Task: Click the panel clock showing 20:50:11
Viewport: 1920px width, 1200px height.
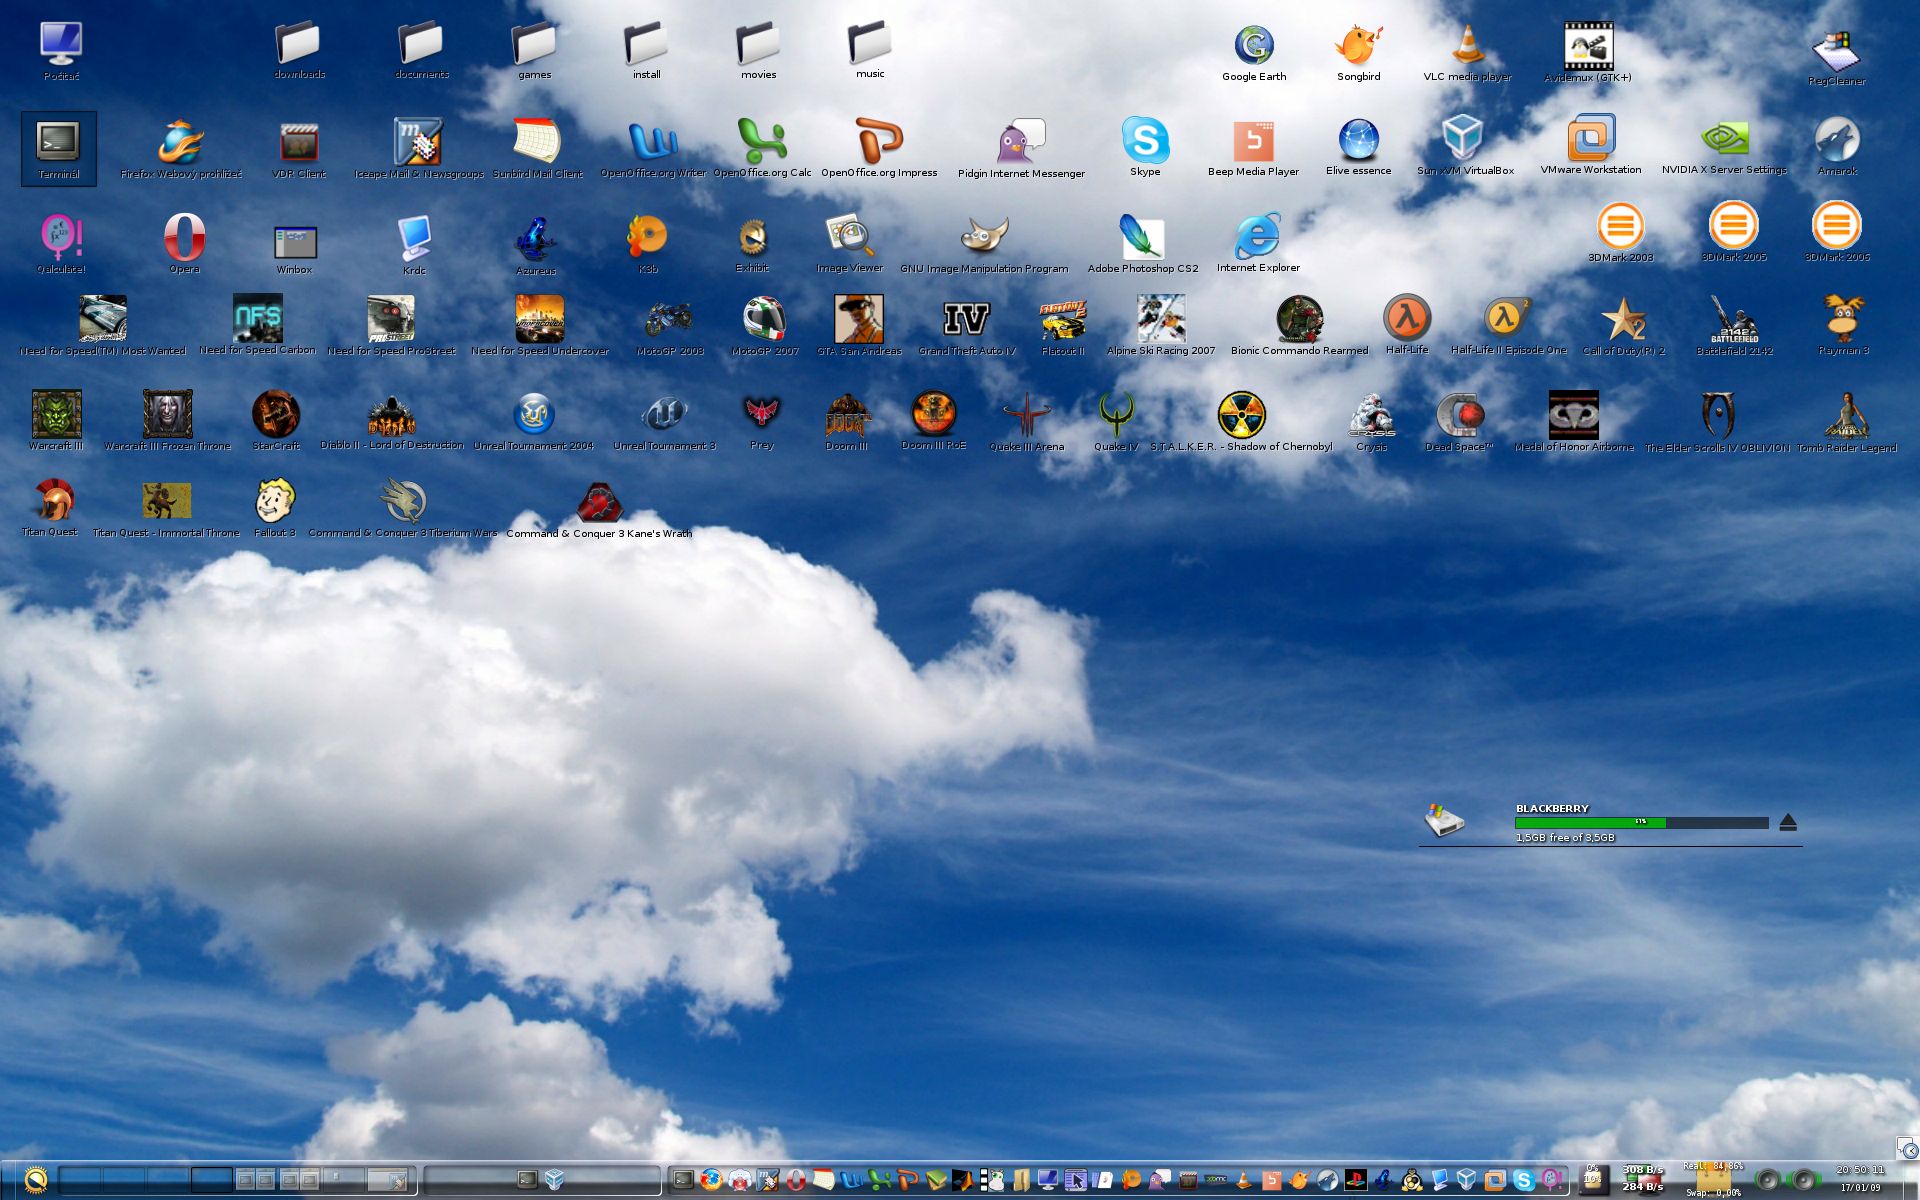Action: (1860, 1178)
